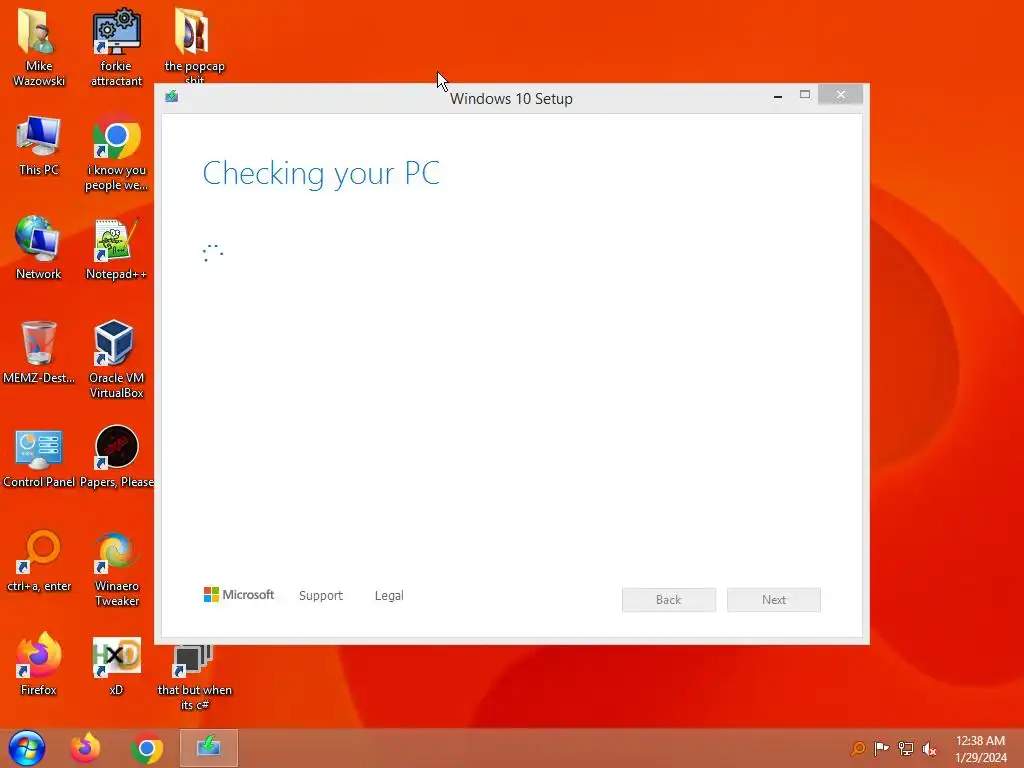This screenshot has height=768, width=1024.
Task: Click the 'Windows 10 Setup' window title
Action: tap(511, 99)
